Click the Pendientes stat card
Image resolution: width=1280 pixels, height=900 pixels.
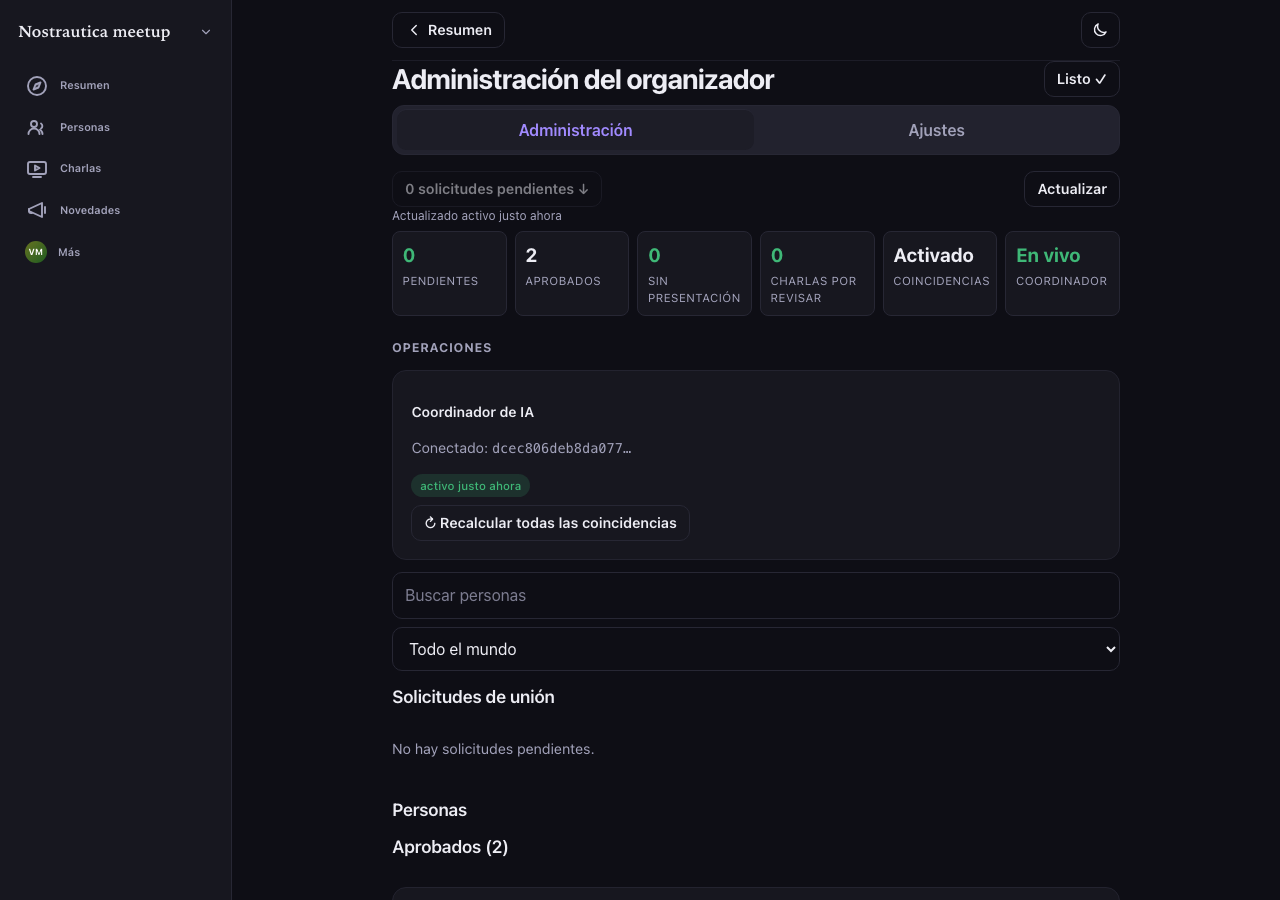[449, 273]
